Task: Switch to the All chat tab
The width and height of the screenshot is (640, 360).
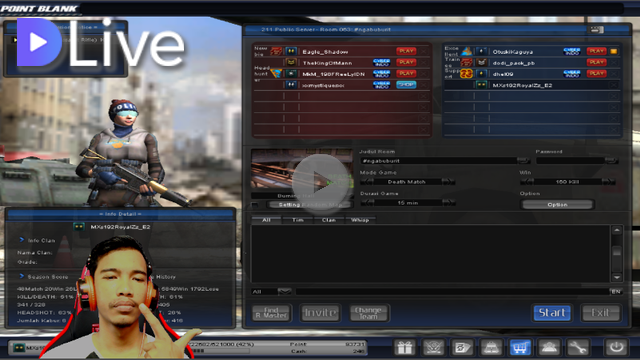Action: (266, 220)
